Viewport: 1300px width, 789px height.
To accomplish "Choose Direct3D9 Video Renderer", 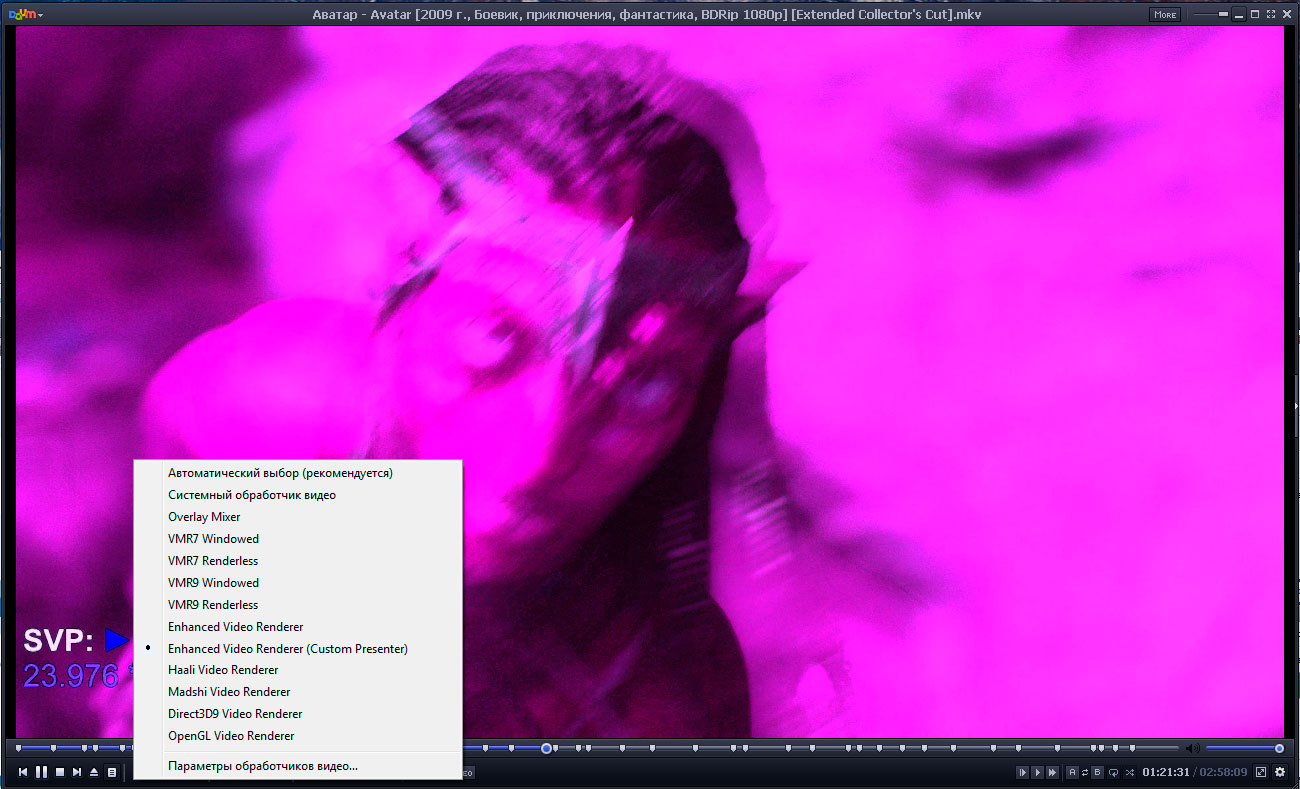I will point(298,714).
